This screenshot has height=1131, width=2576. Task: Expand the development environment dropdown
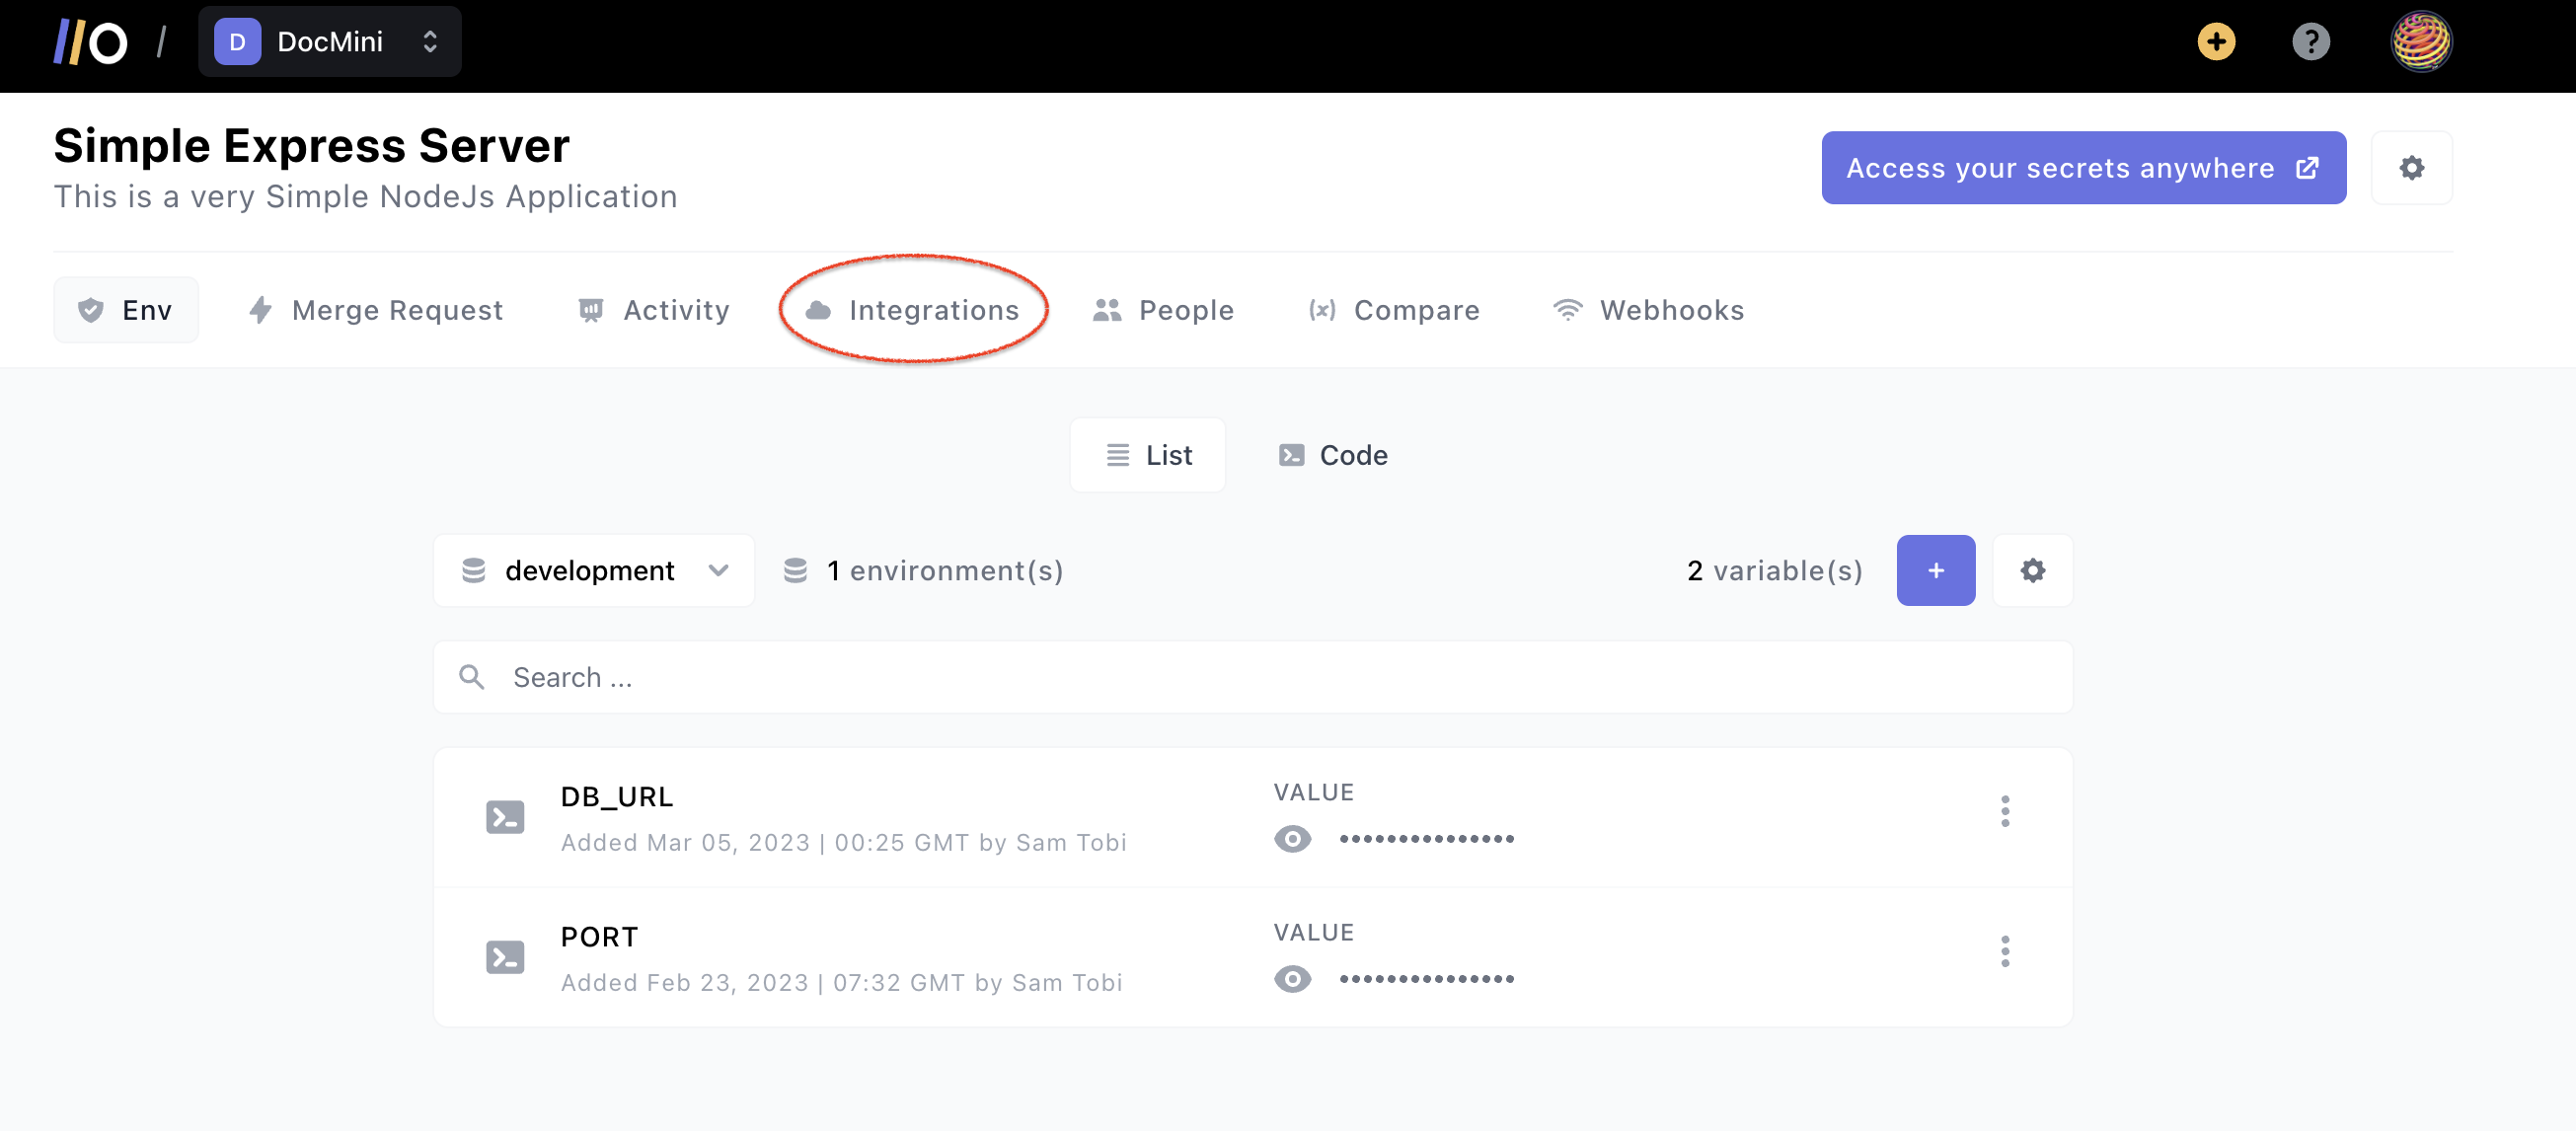(x=594, y=571)
